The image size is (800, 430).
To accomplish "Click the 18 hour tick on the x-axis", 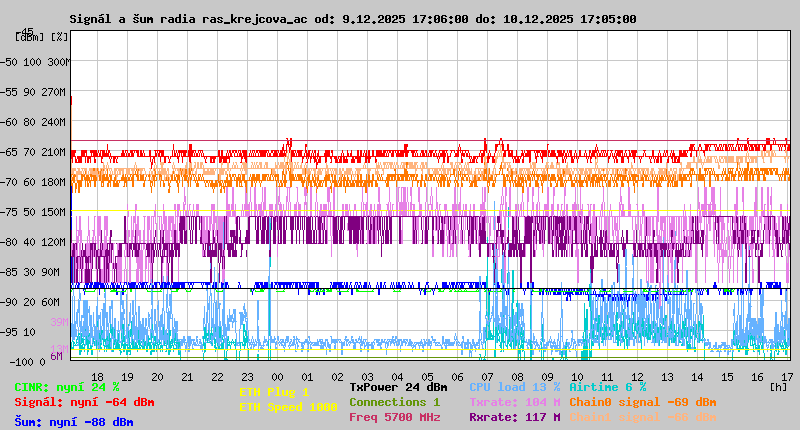I will pos(97,376).
